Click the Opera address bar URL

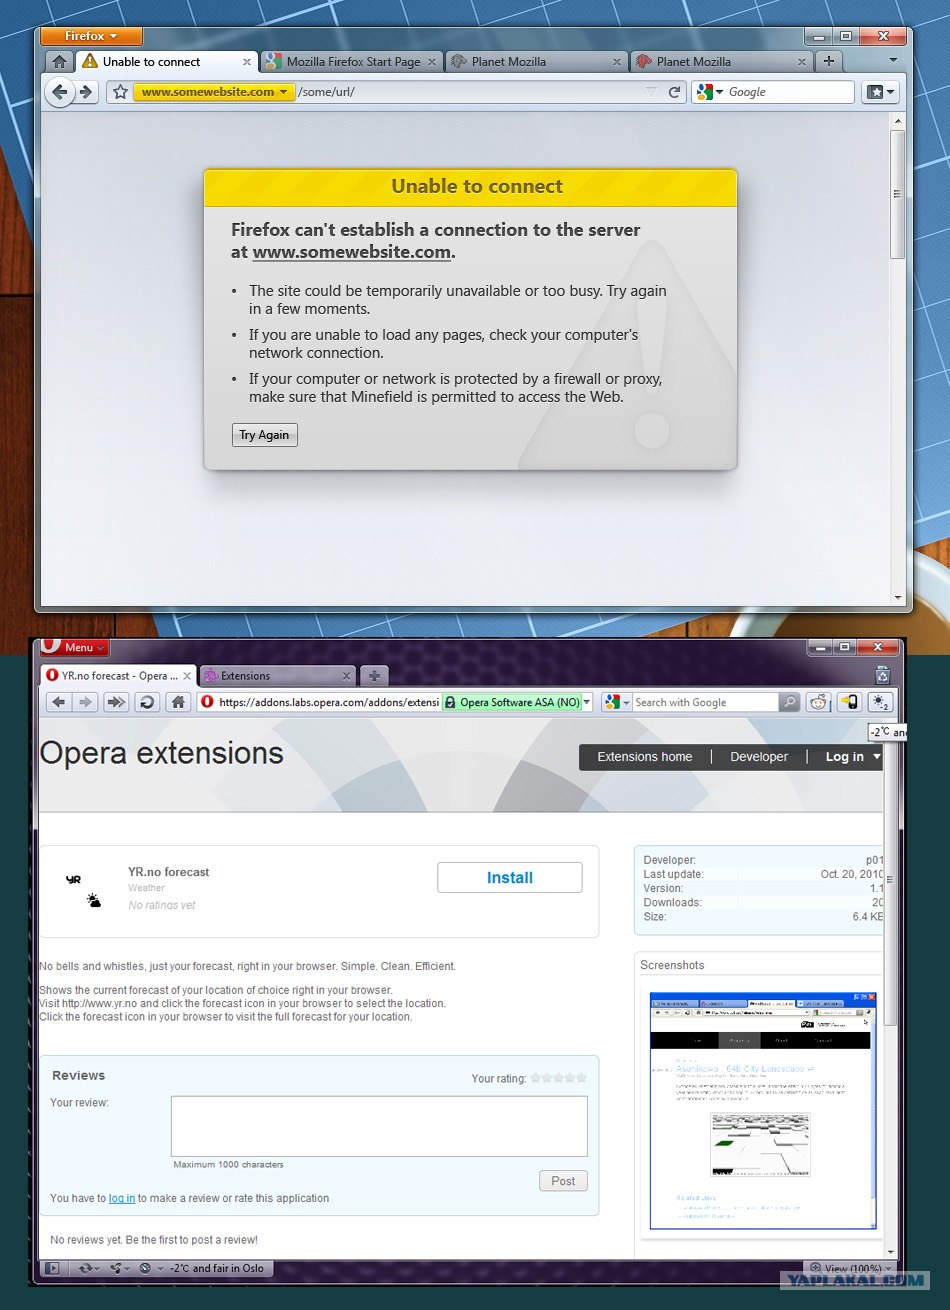(328, 702)
